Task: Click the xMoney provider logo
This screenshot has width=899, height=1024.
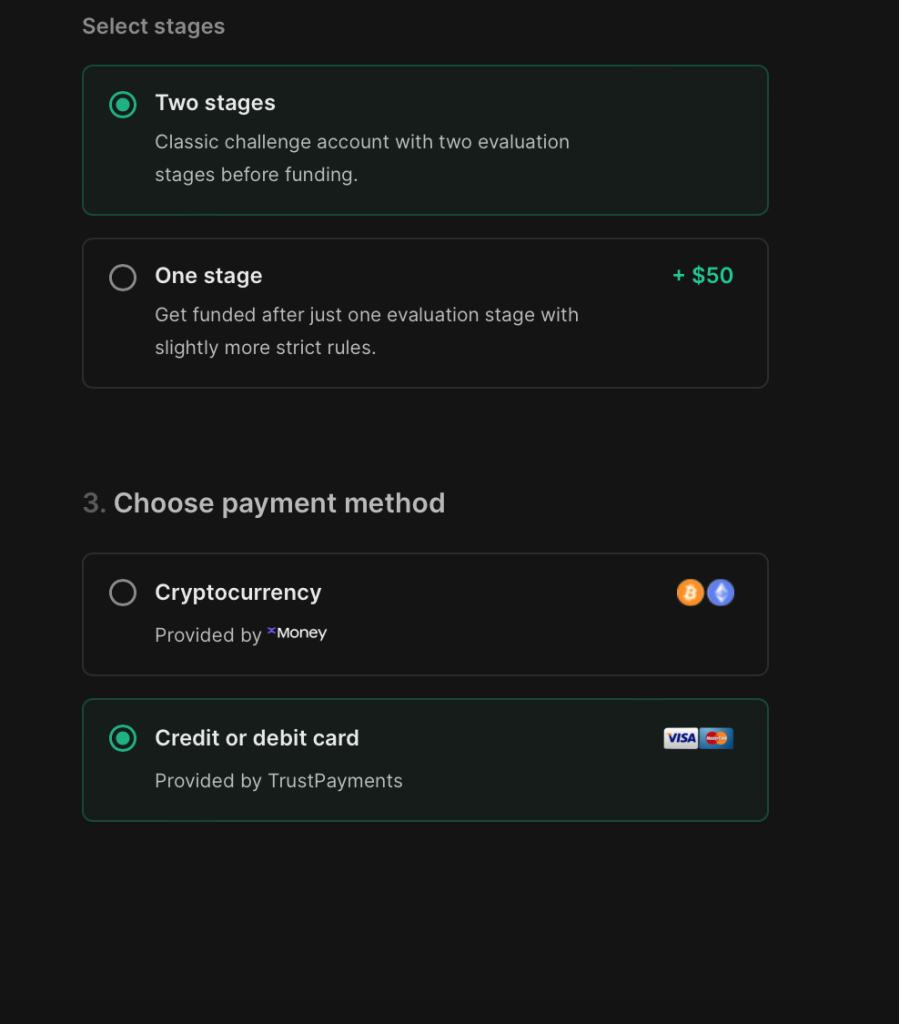Action: click(296, 633)
